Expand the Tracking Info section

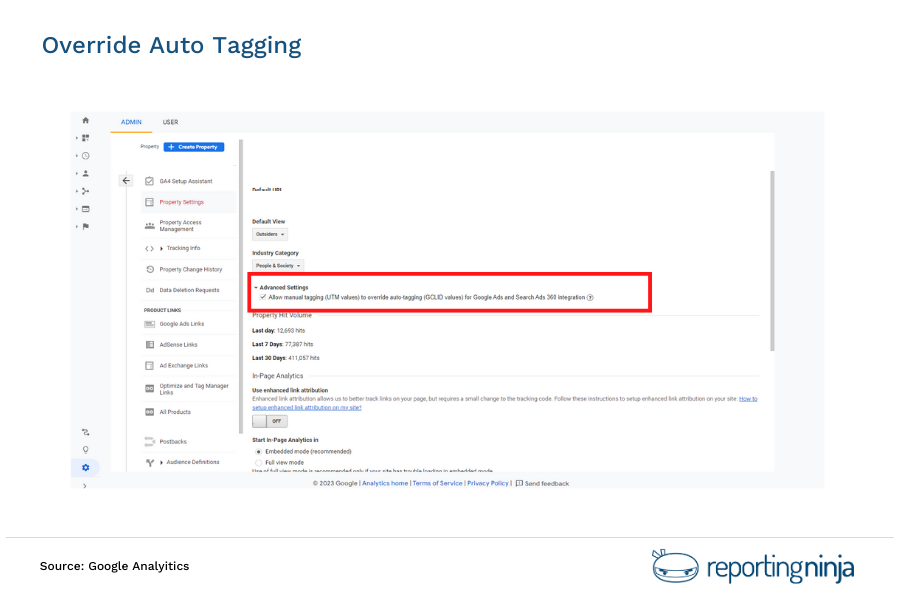pyautogui.click(x=182, y=248)
